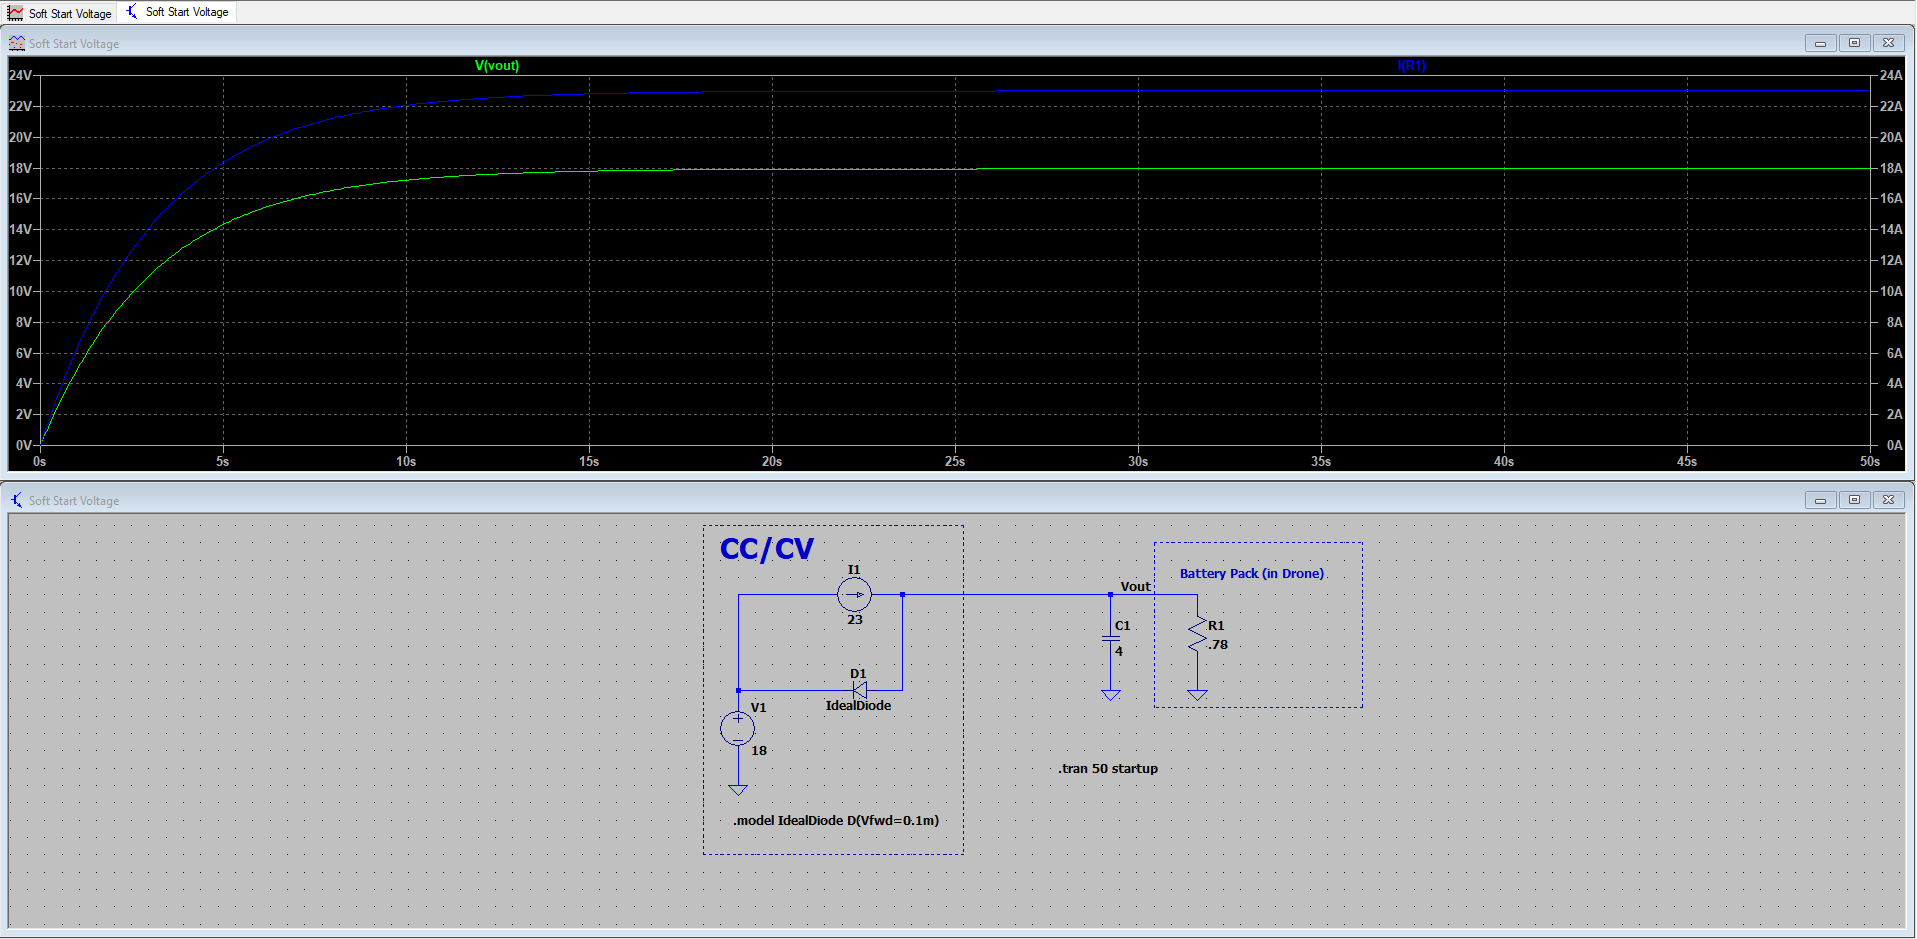Click the R1 reference designator label

pyautogui.click(x=1216, y=626)
